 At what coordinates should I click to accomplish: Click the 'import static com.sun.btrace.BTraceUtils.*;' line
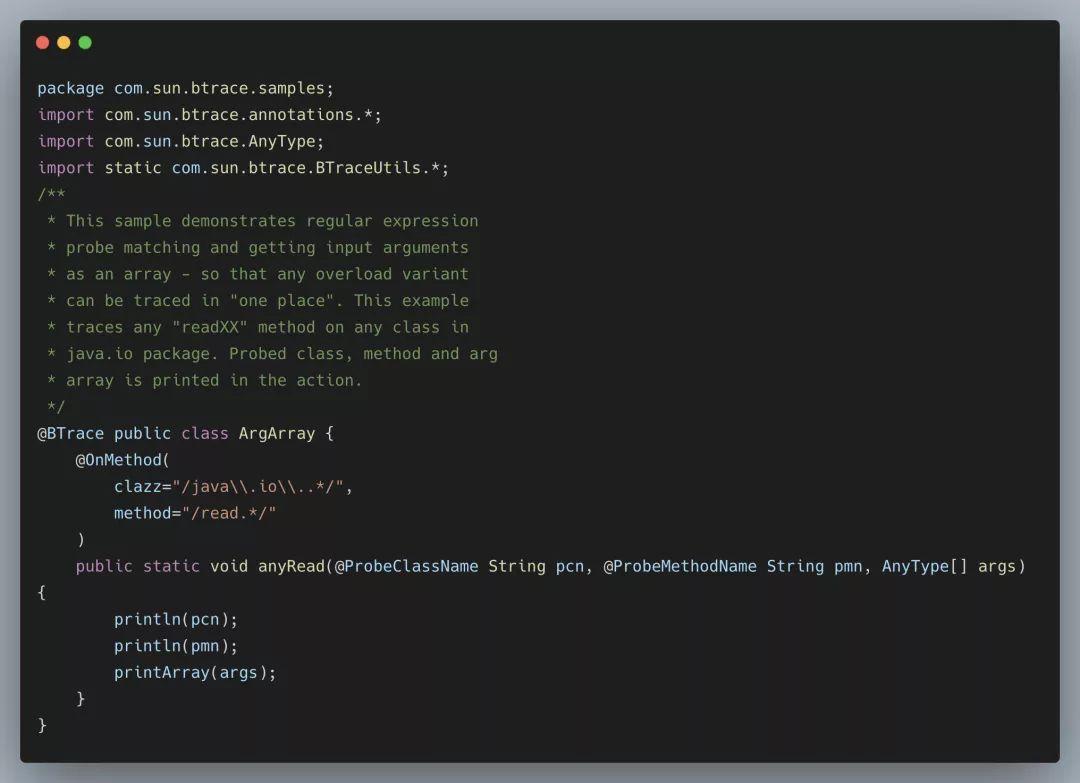[243, 168]
